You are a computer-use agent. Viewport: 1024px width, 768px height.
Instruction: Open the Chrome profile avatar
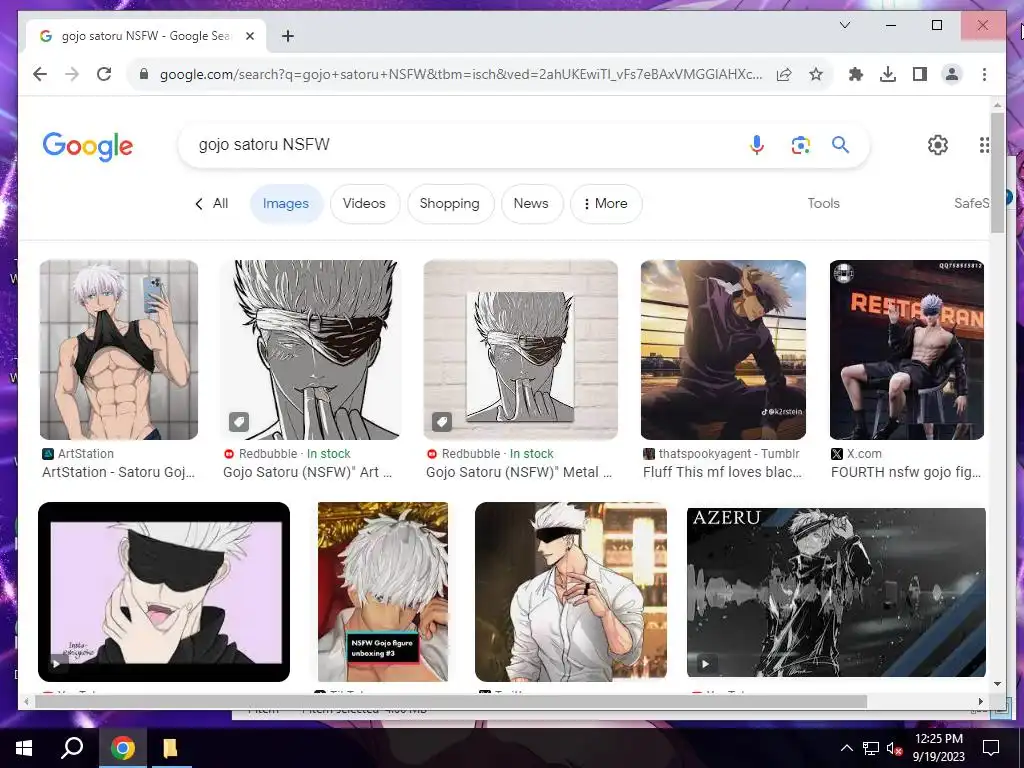[952, 74]
